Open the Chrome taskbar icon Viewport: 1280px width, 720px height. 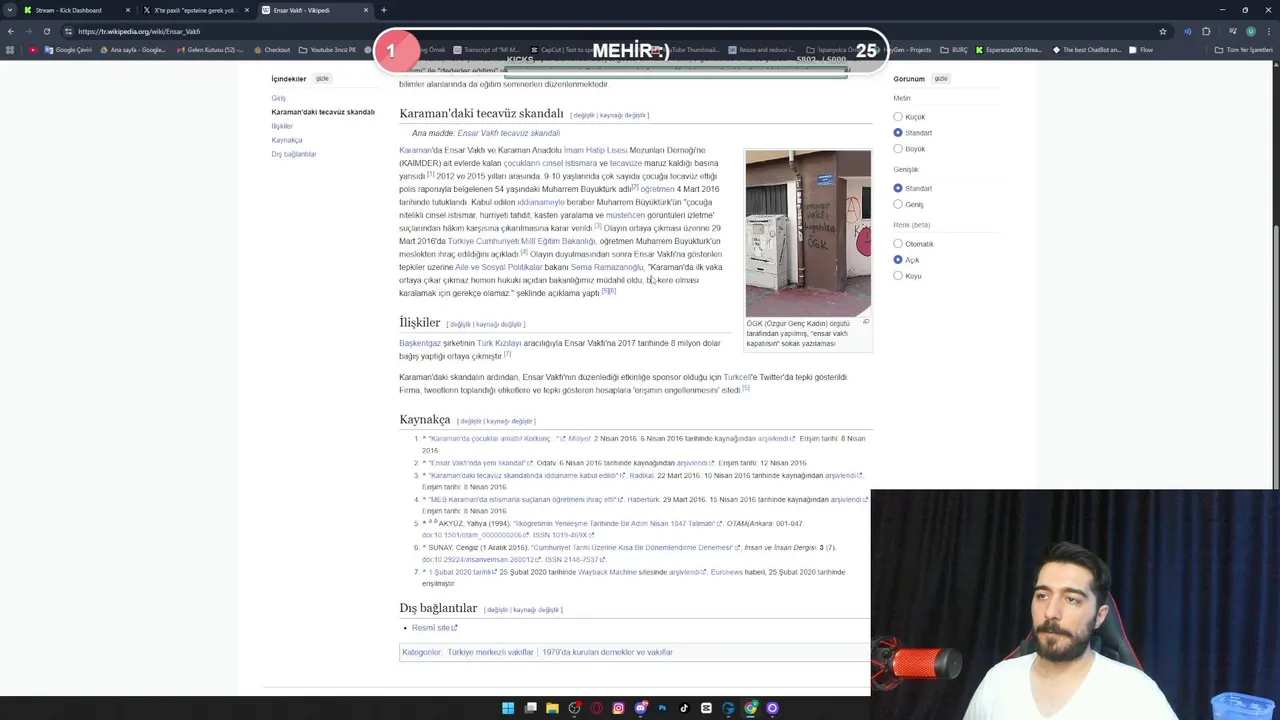(750, 708)
